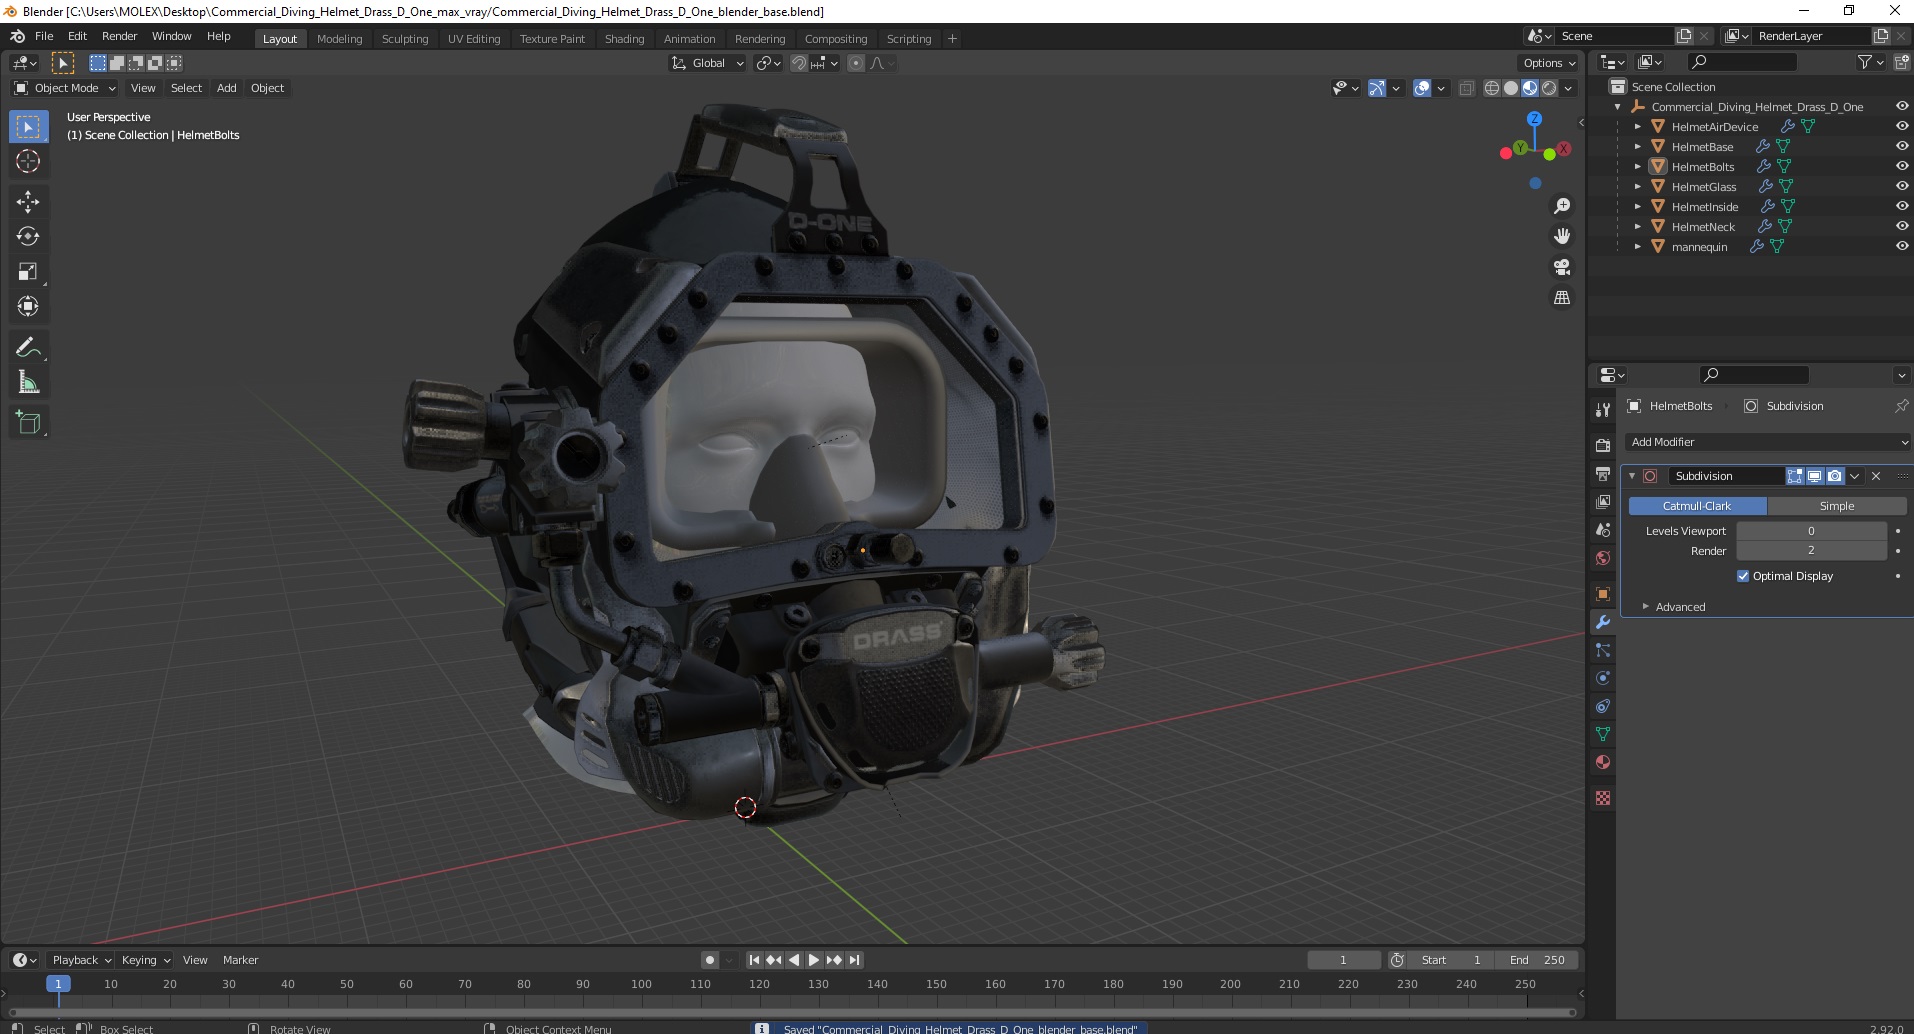Click the End frame field
The height and width of the screenshot is (1034, 1914).
click(x=1538, y=960)
